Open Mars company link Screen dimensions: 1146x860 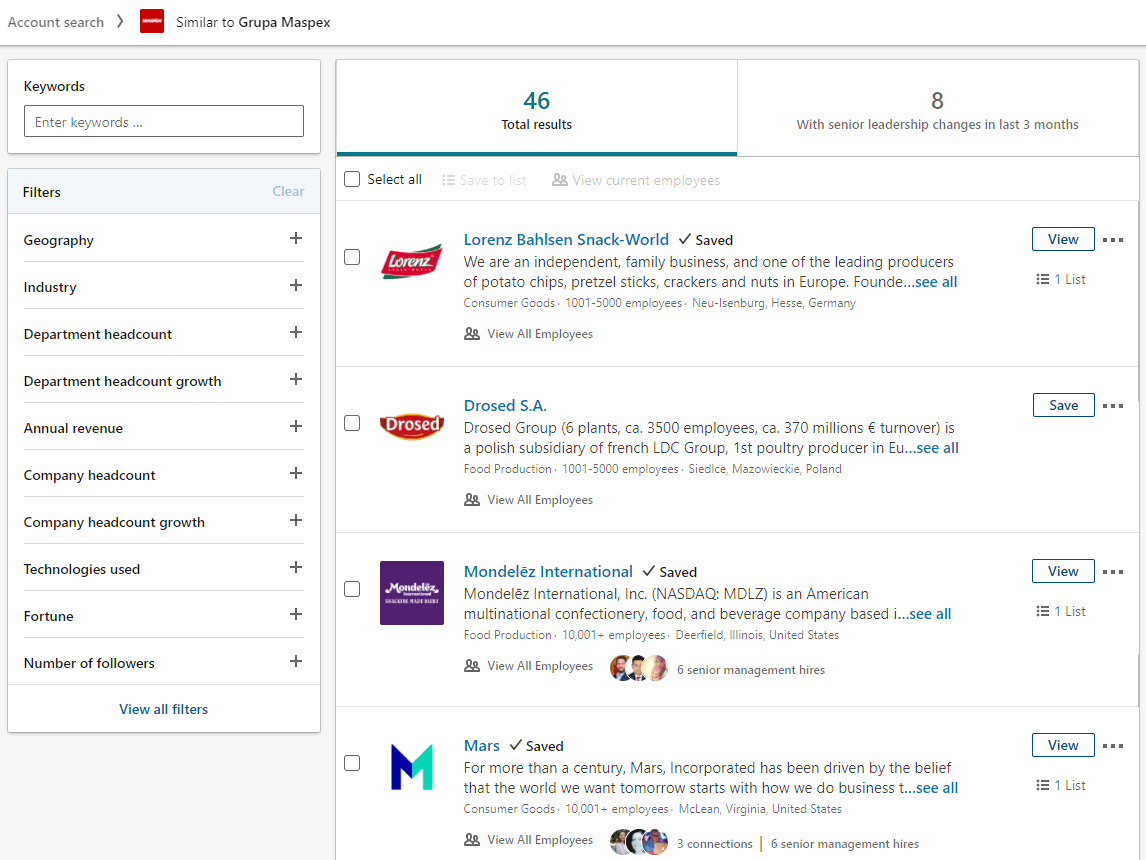[482, 745]
